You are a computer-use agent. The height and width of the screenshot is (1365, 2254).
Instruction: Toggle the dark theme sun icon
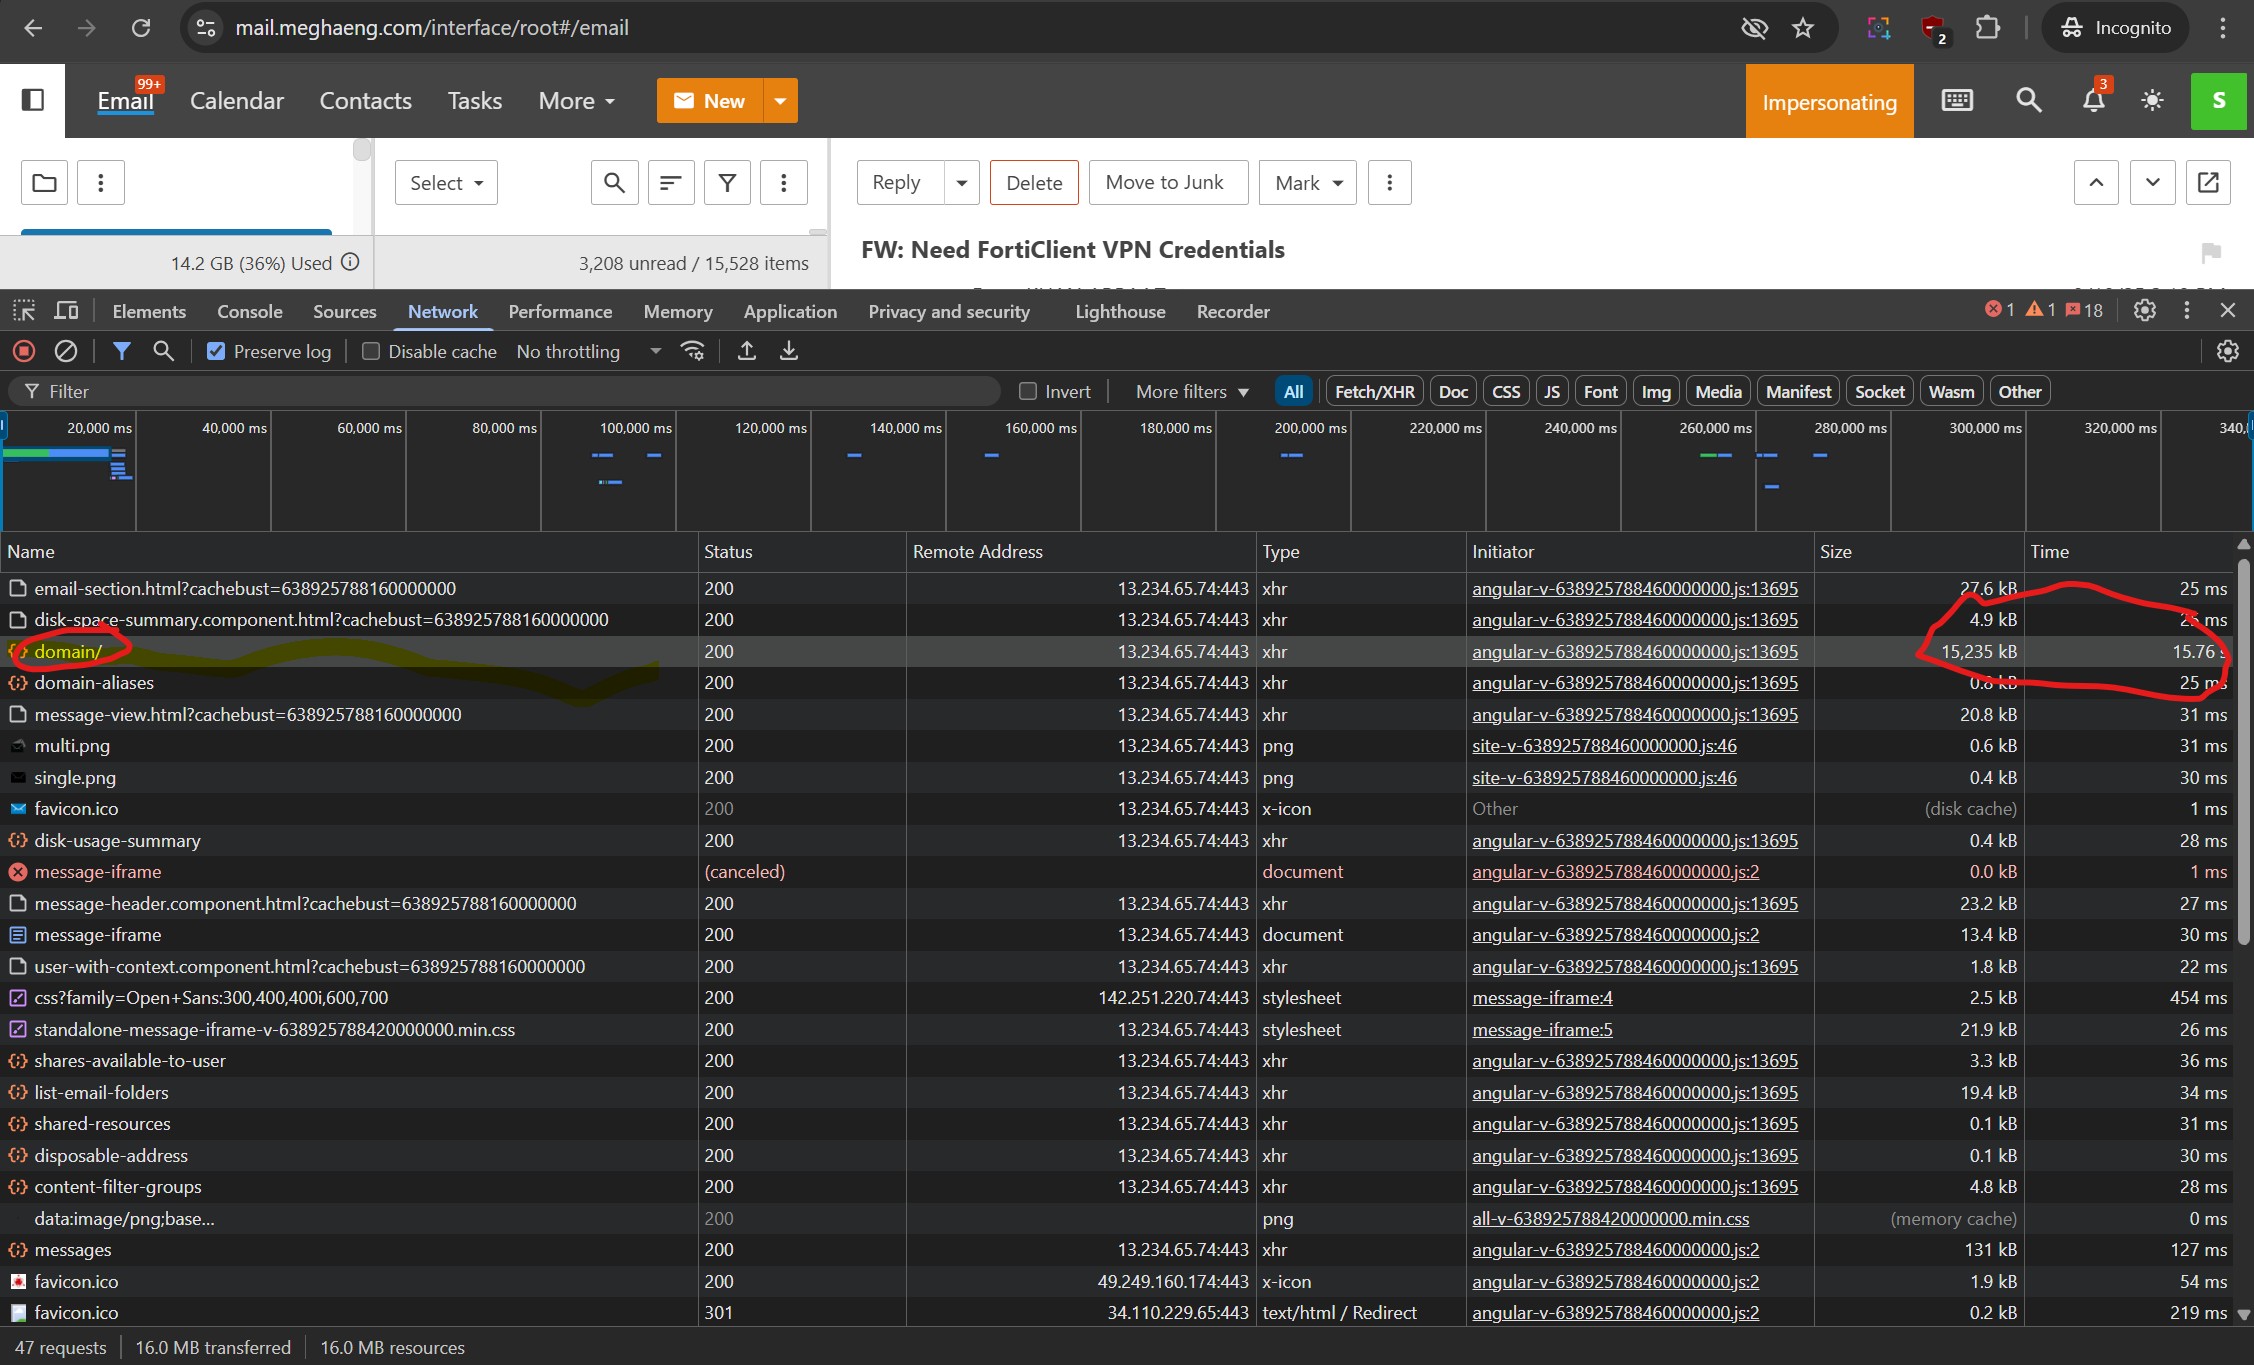2152,101
